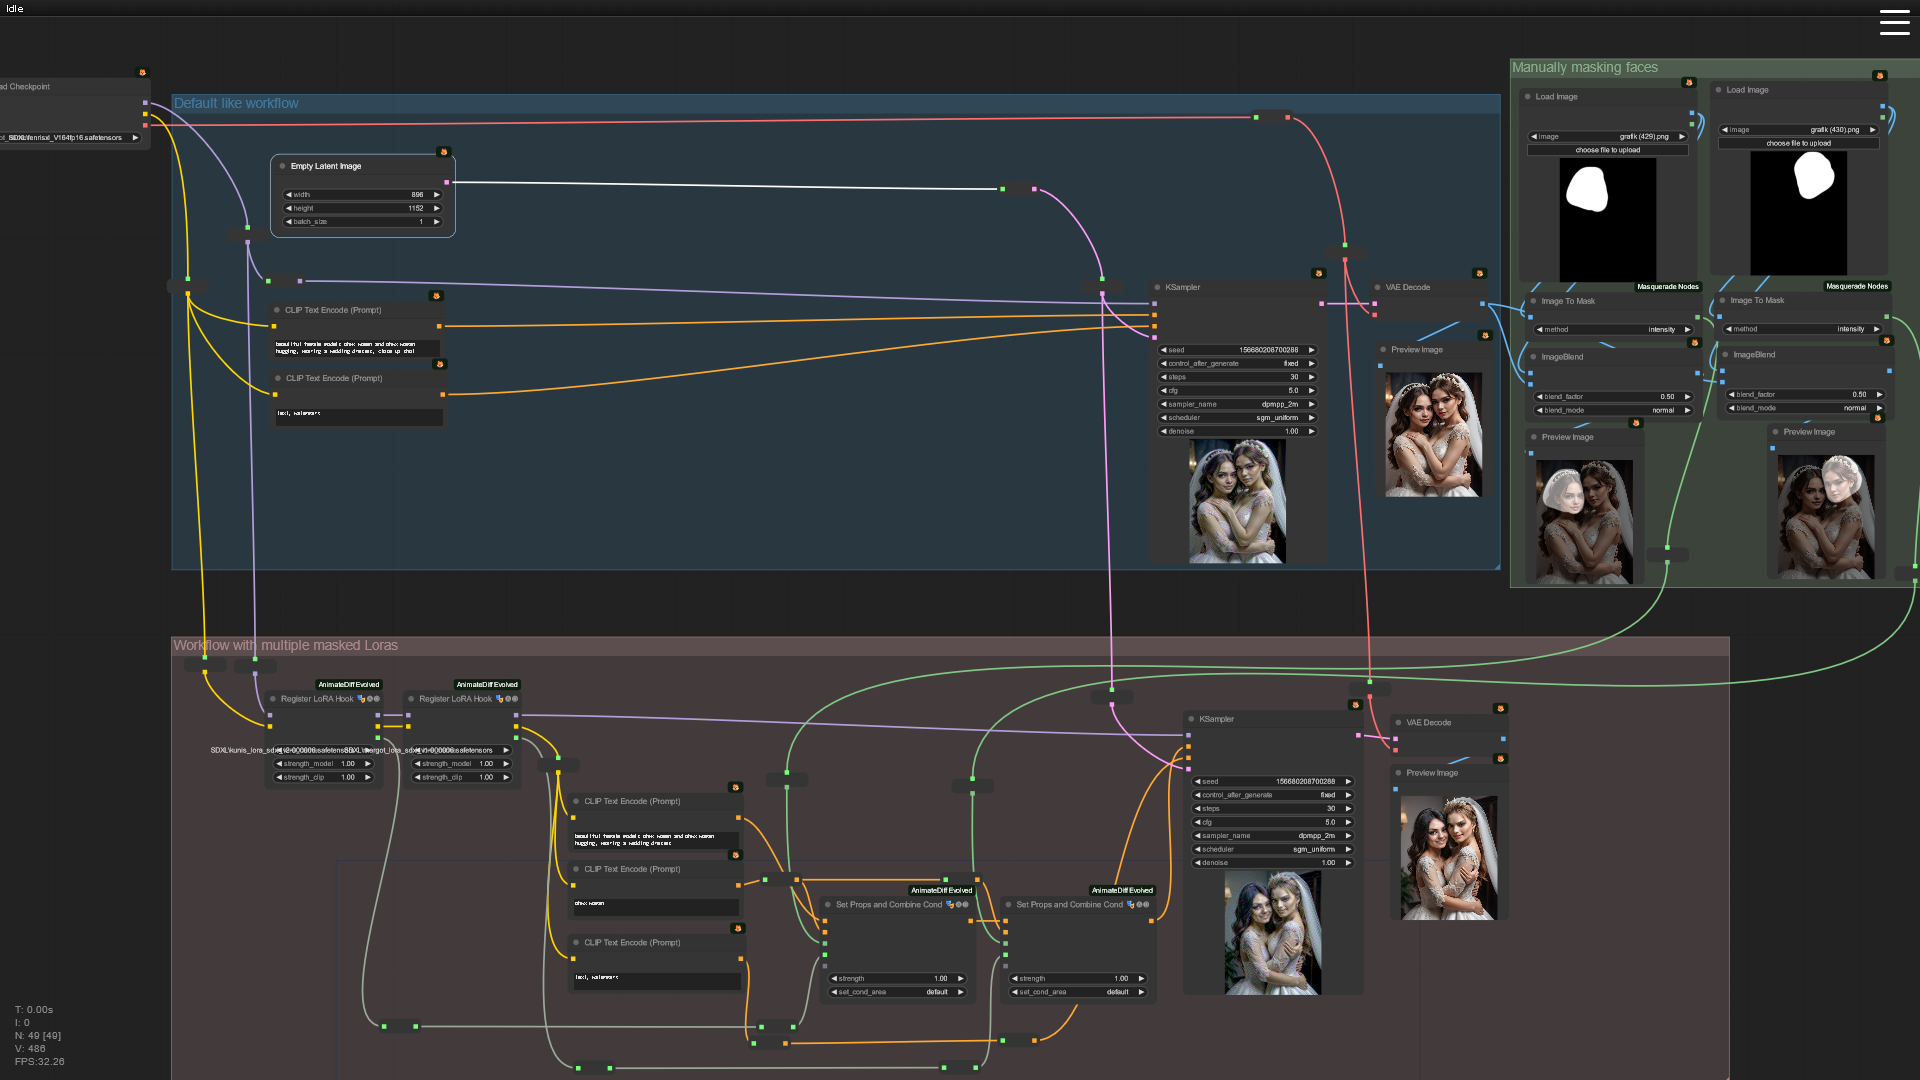Image resolution: width=1920 pixels, height=1080 pixels.
Task: Click blend_factor field in left ImageBlend
Action: coord(1613,397)
